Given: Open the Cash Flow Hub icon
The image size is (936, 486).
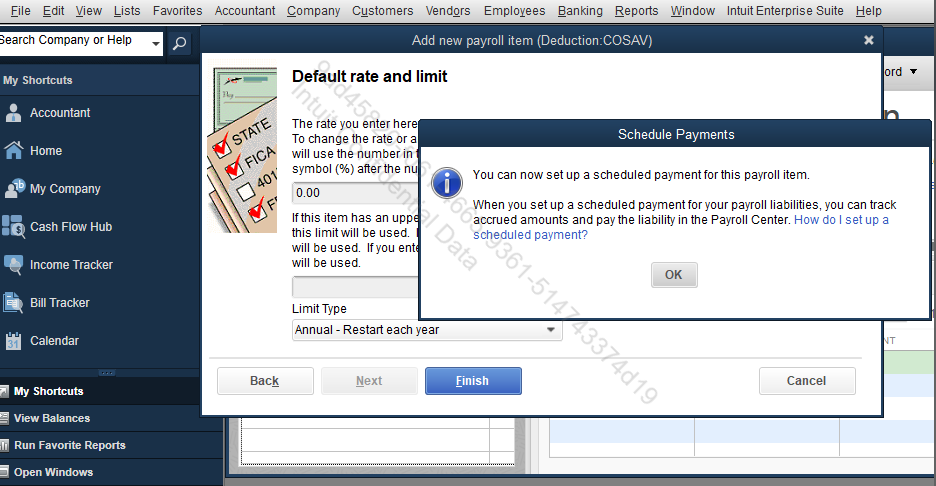Looking at the screenshot, I should 14,227.
